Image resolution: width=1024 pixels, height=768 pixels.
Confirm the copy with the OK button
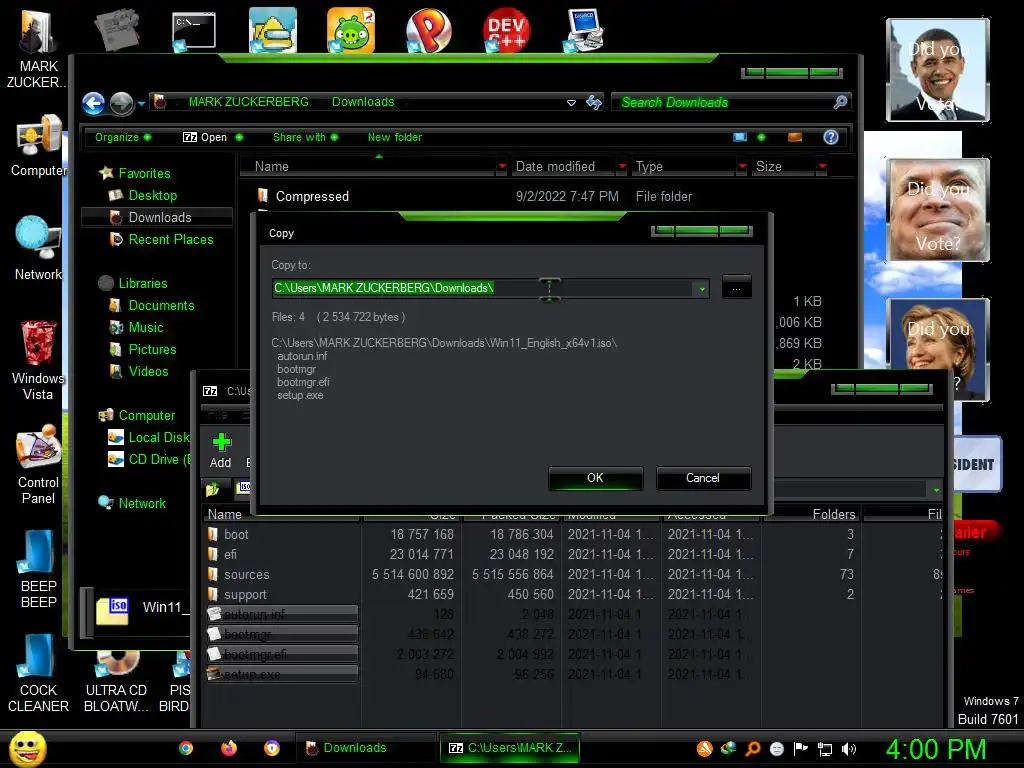pyautogui.click(x=596, y=478)
